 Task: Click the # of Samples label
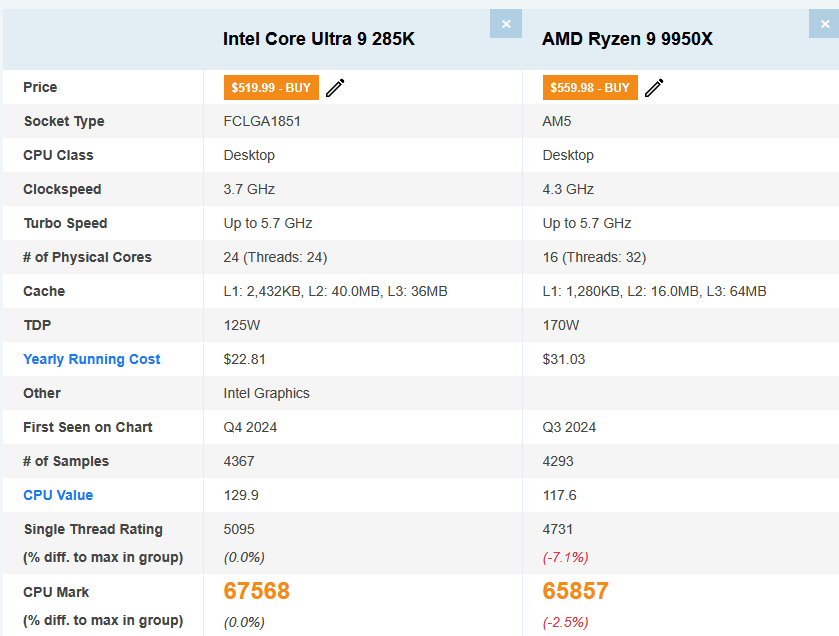[x=66, y=461]
